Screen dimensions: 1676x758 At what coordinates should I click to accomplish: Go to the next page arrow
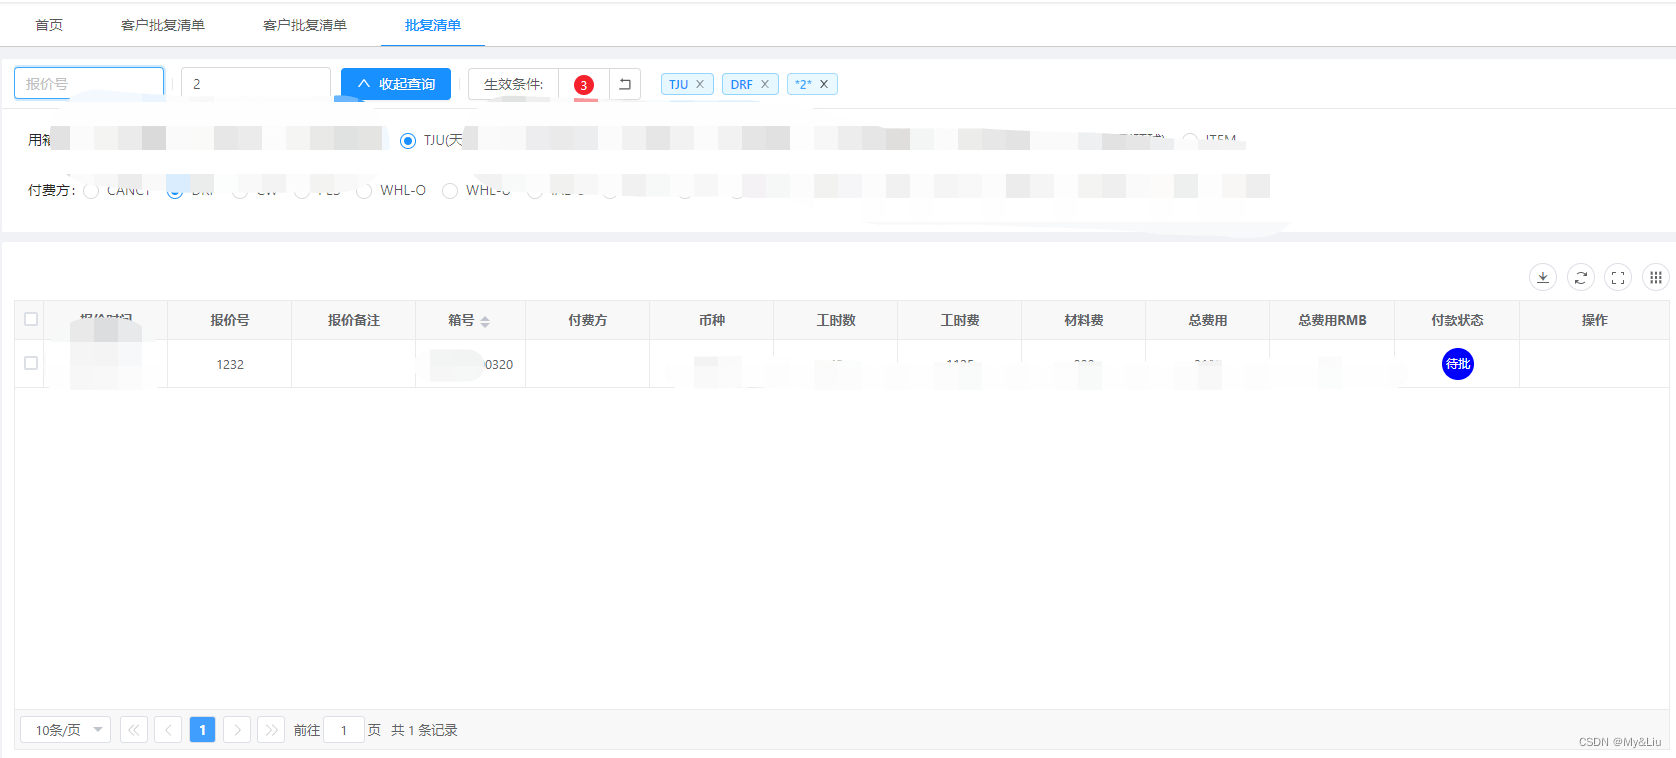point(237,730)
